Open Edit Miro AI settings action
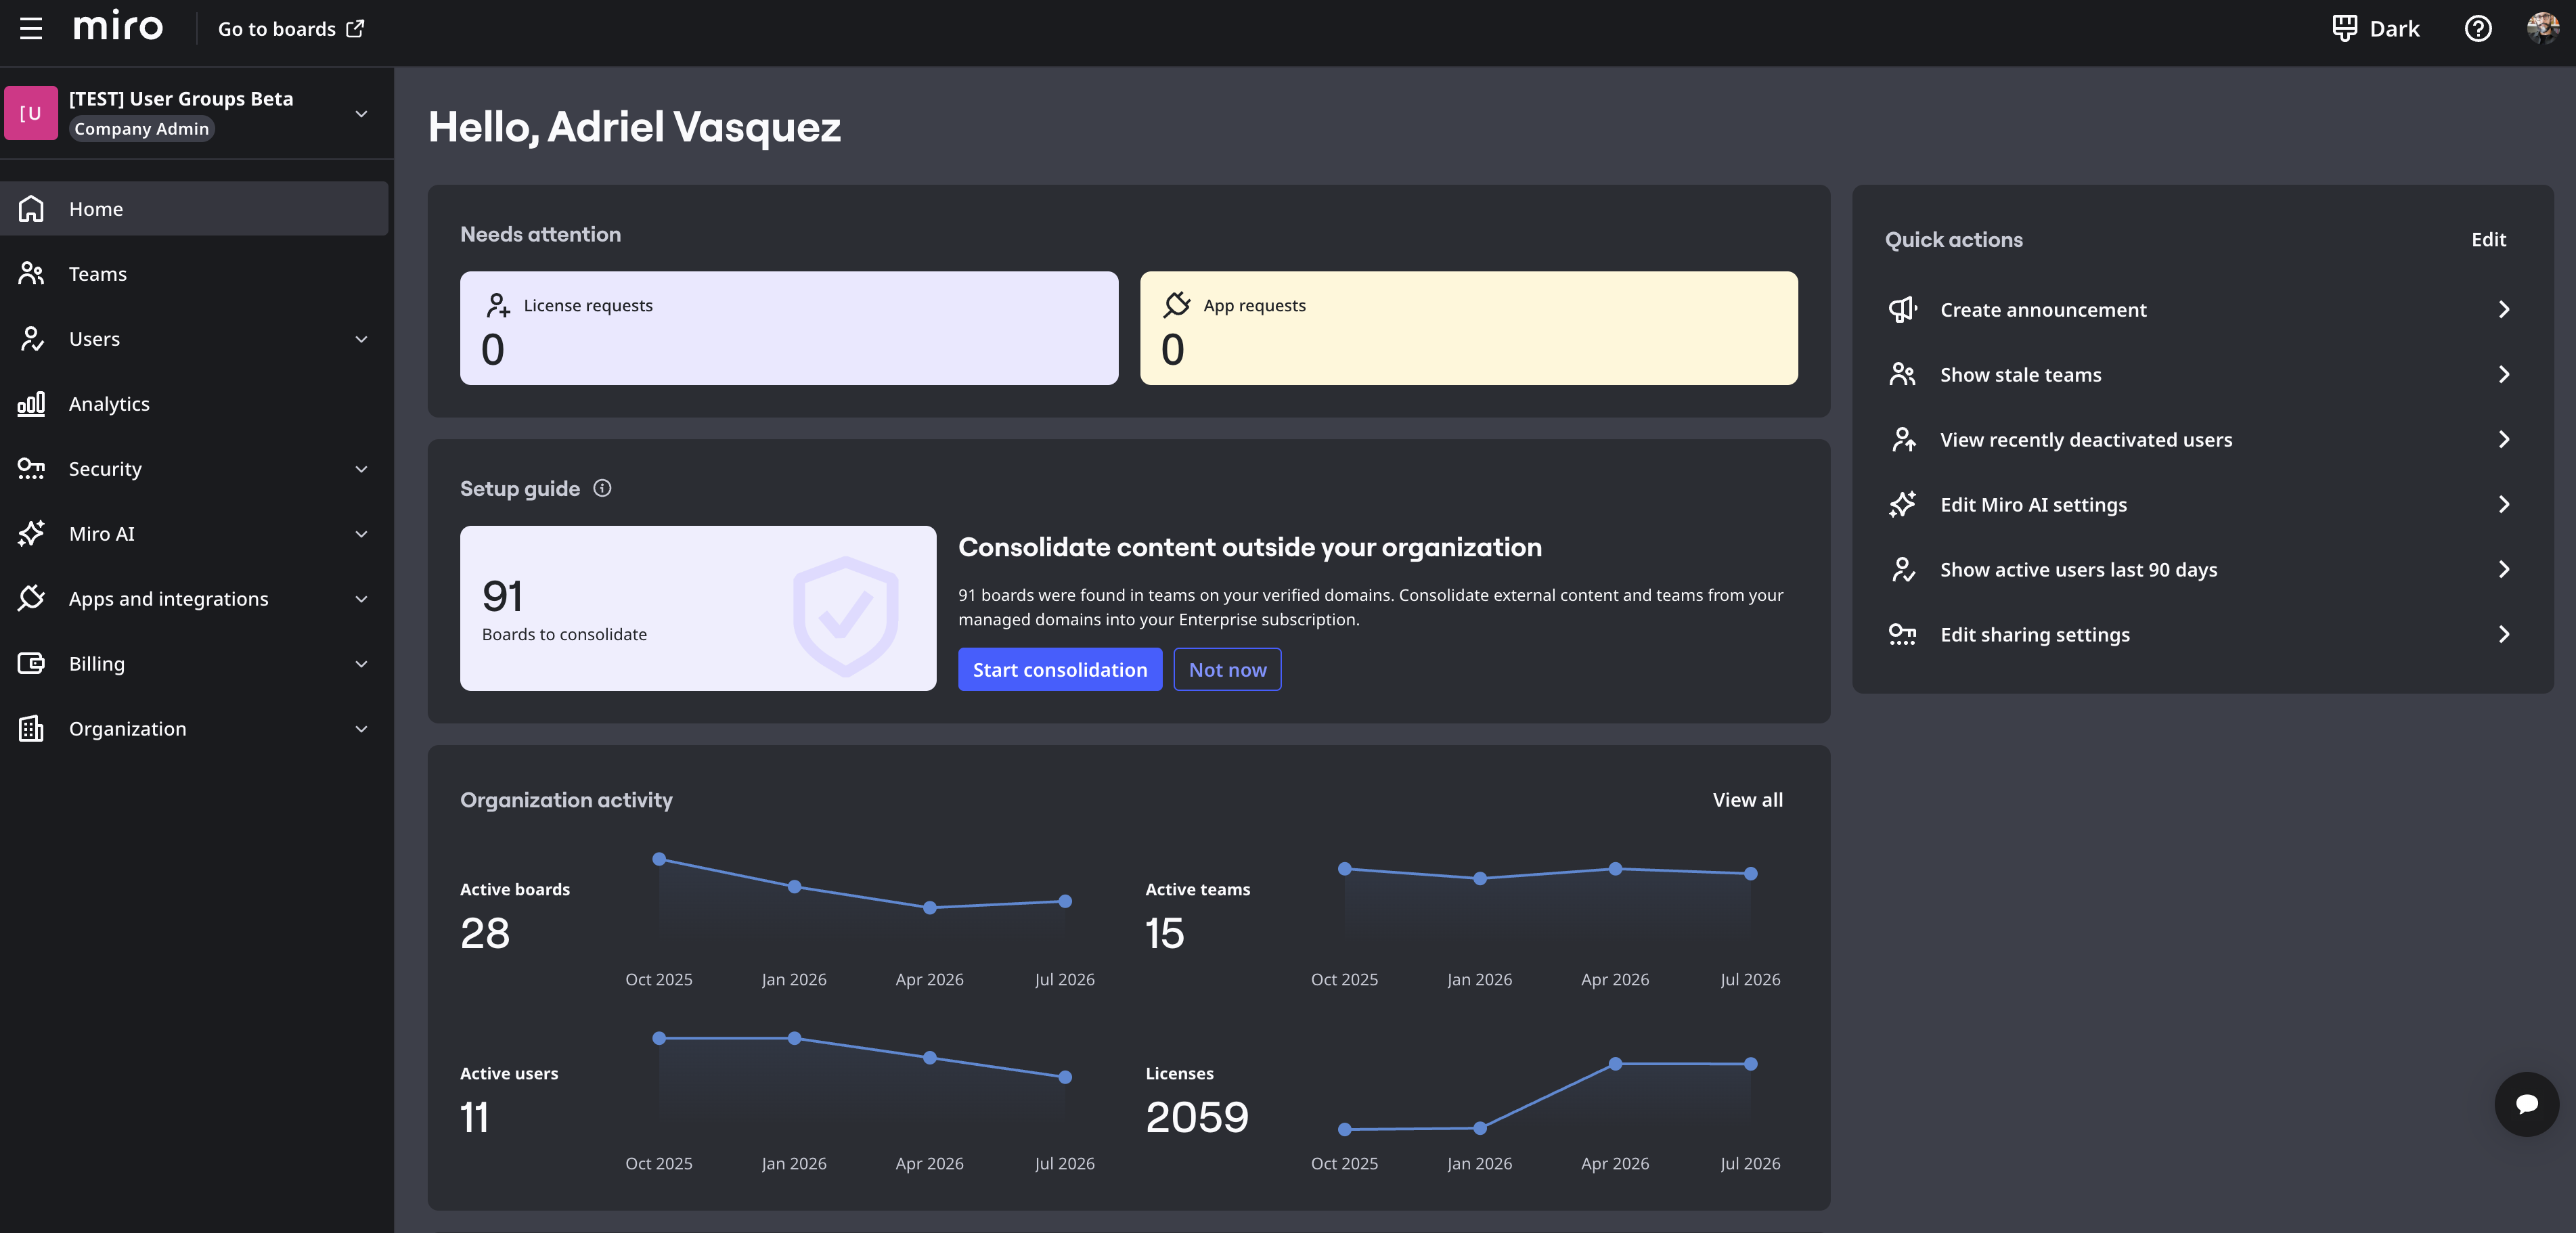The width and height of the screenshot is (2576, 1233). click(x=2202, y=505)
